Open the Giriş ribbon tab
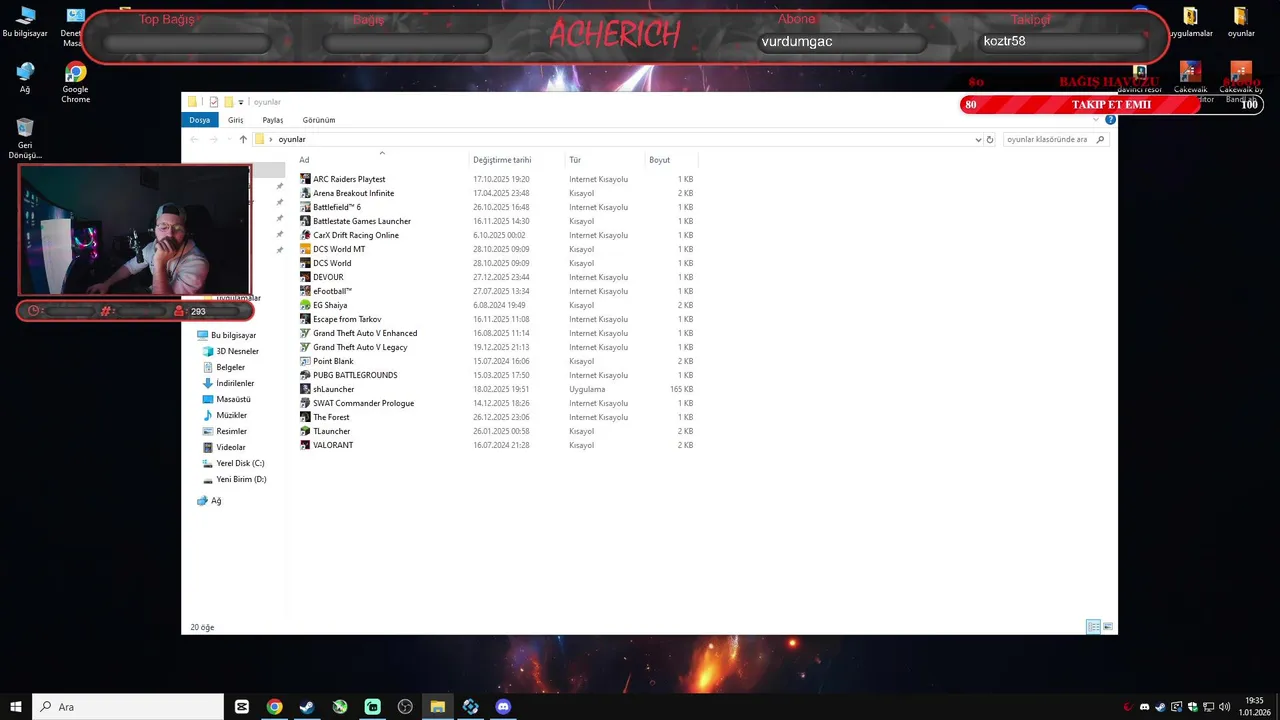1280x720 pixels. tap(236, 120)
